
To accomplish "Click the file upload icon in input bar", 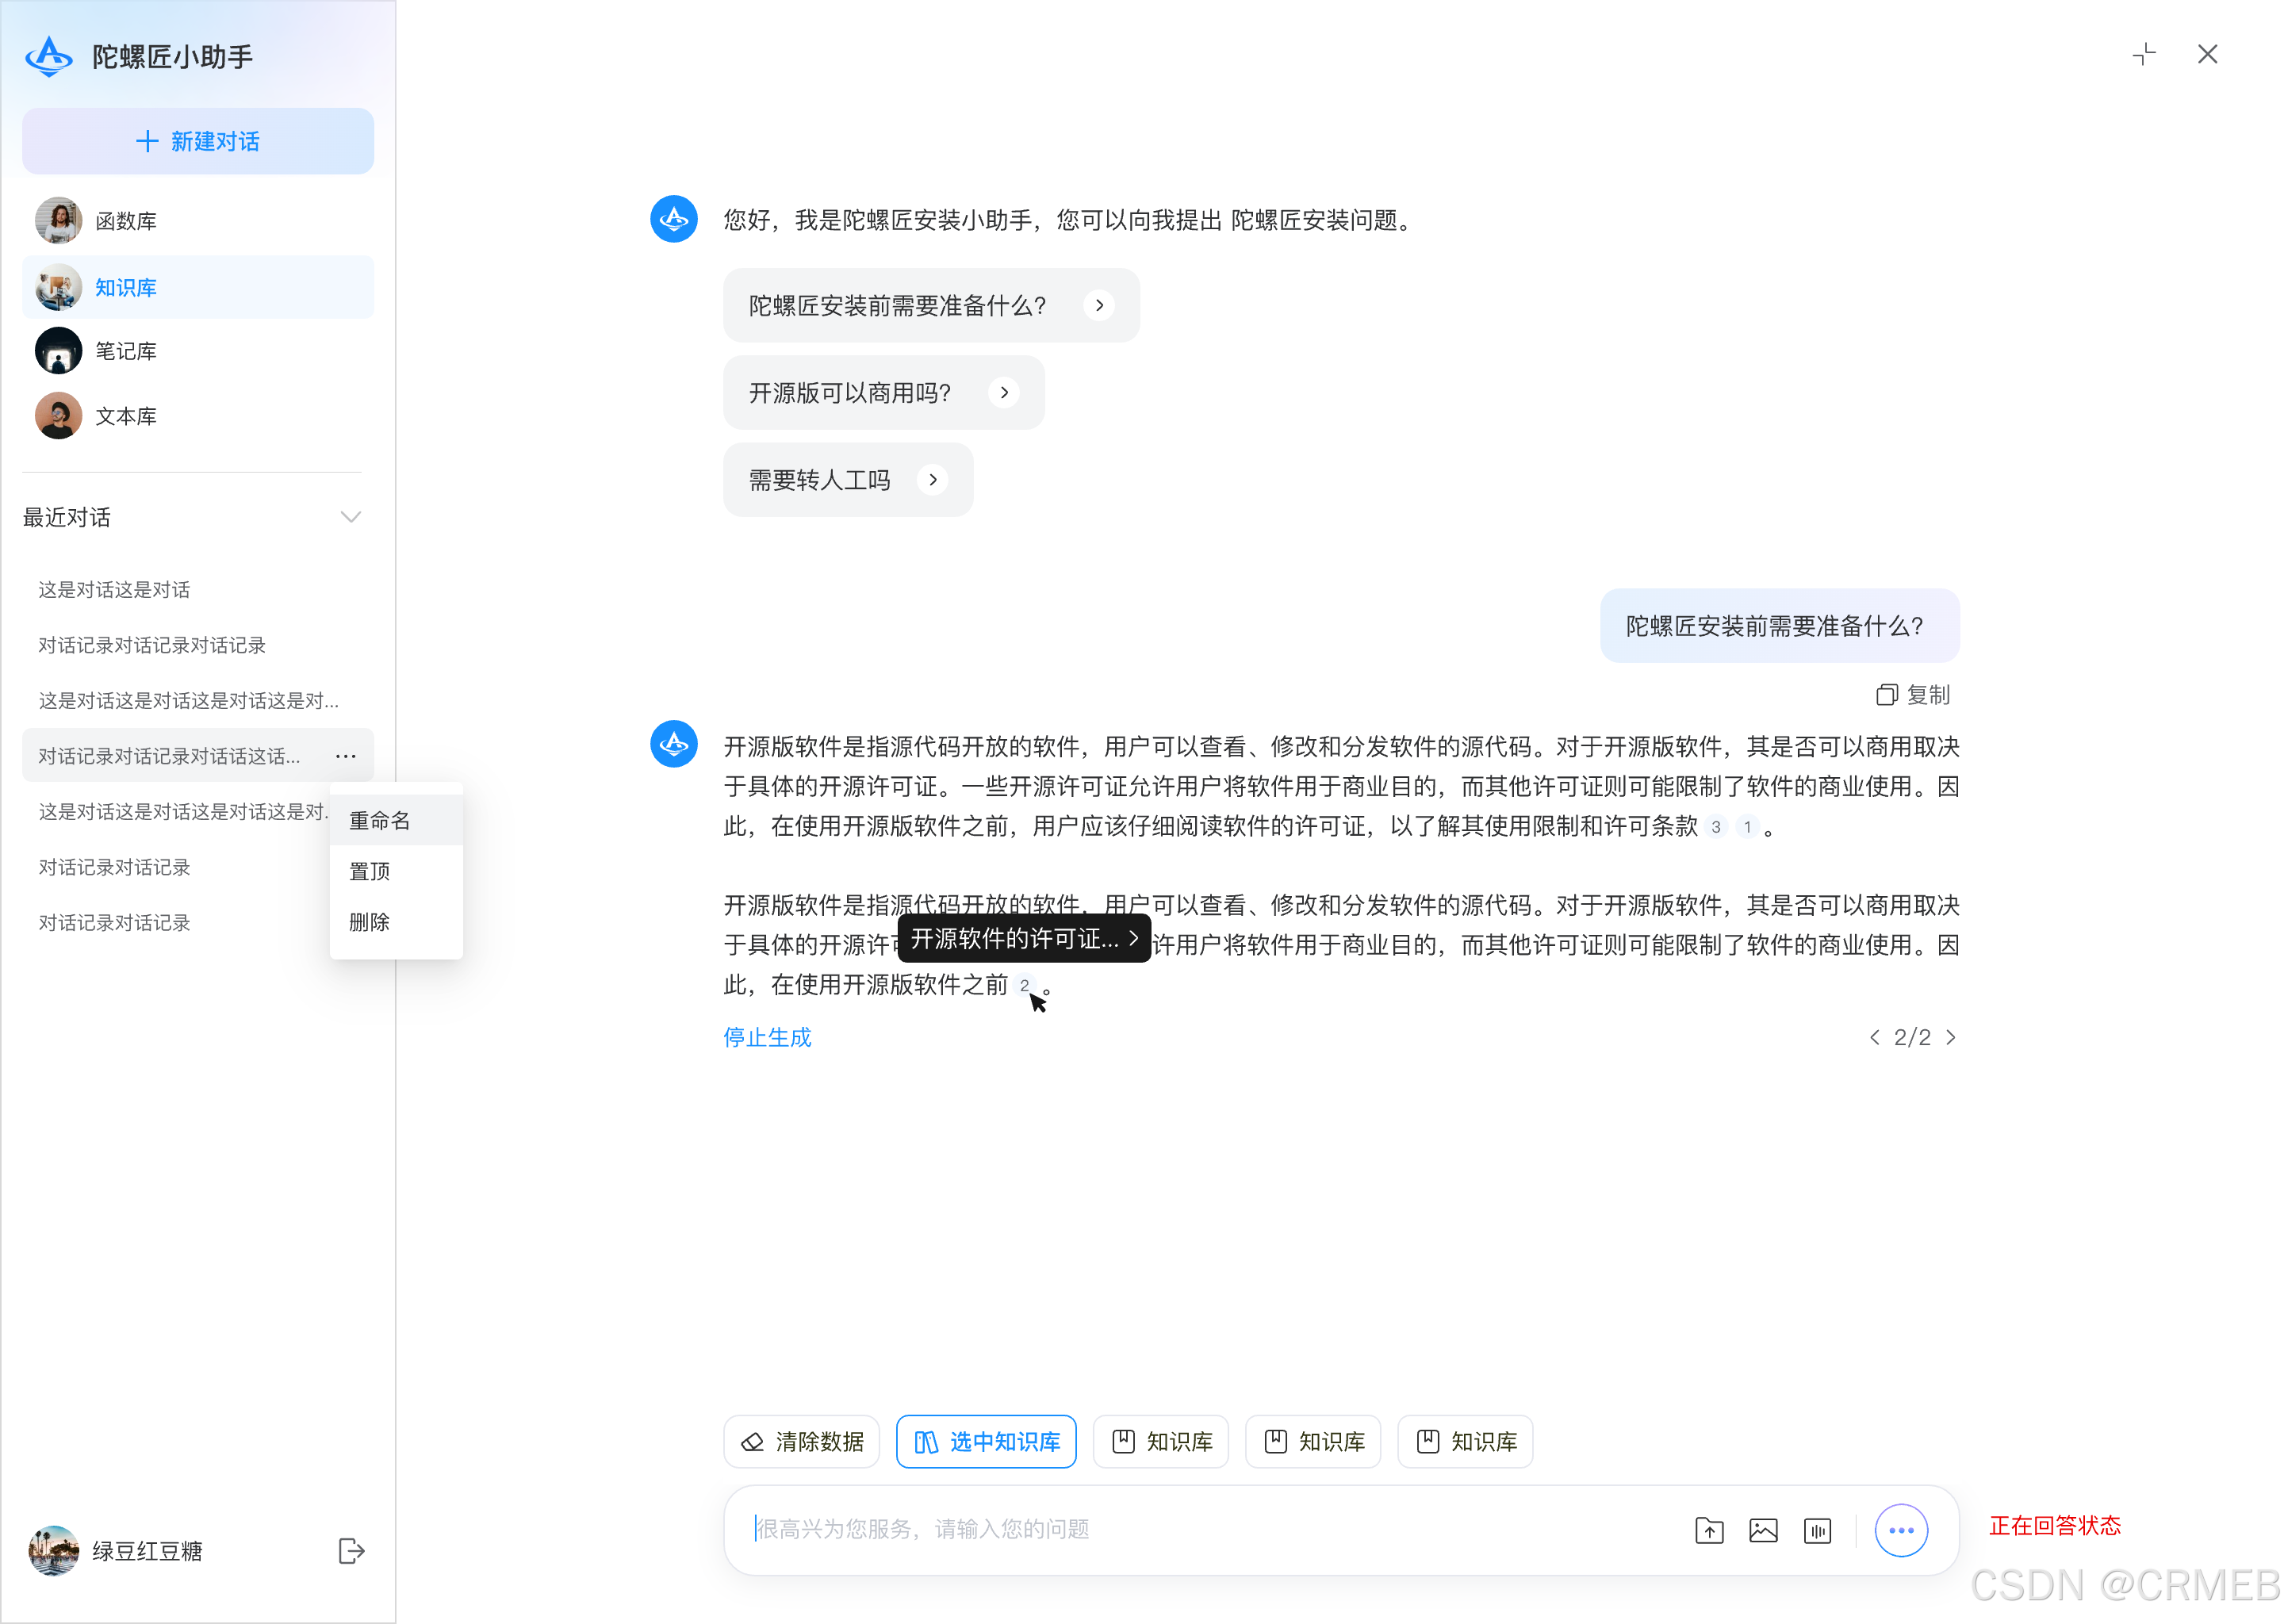I will tap(1709, 1530).
